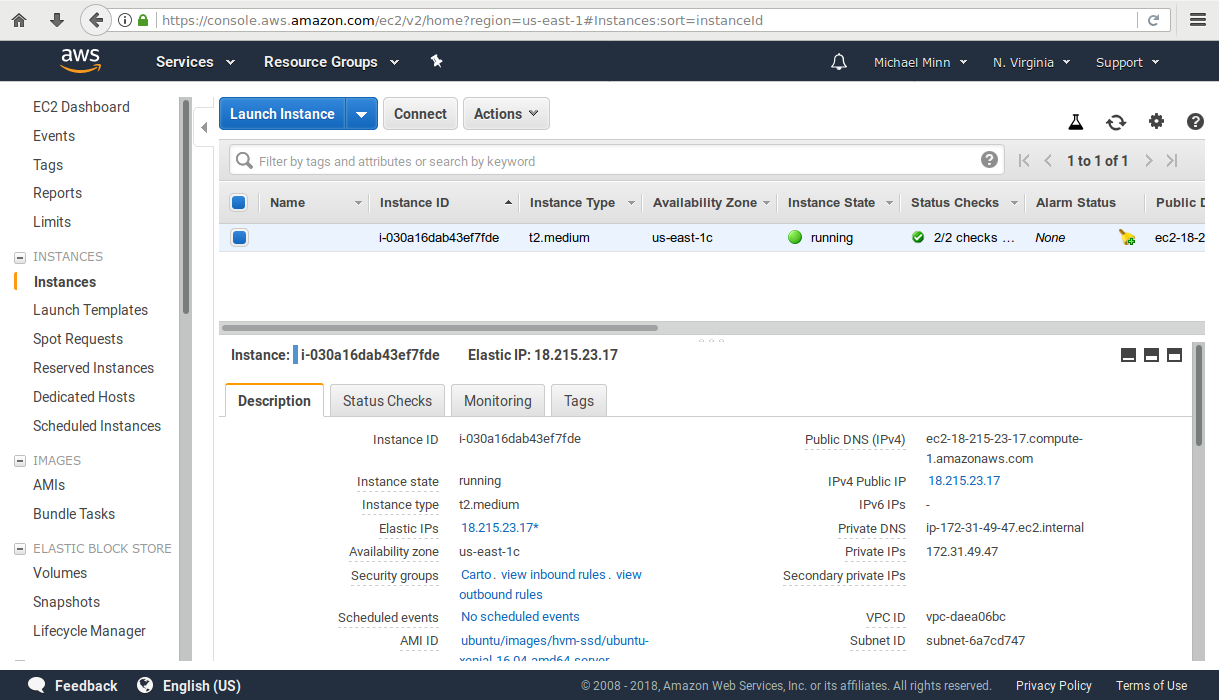The image size is (1219, 700).
Task: Open the Monitoring tab
Action: [x=497, y=401]
